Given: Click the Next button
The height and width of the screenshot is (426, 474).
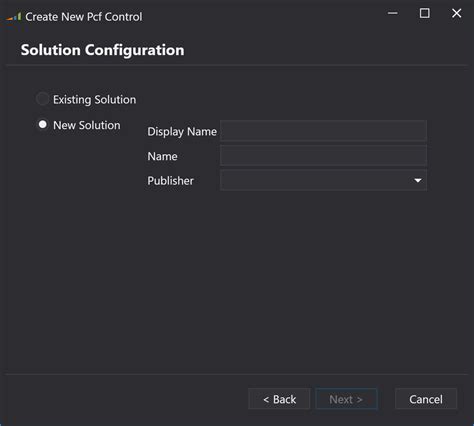Looking at the screenshot, I should point(346,399).
